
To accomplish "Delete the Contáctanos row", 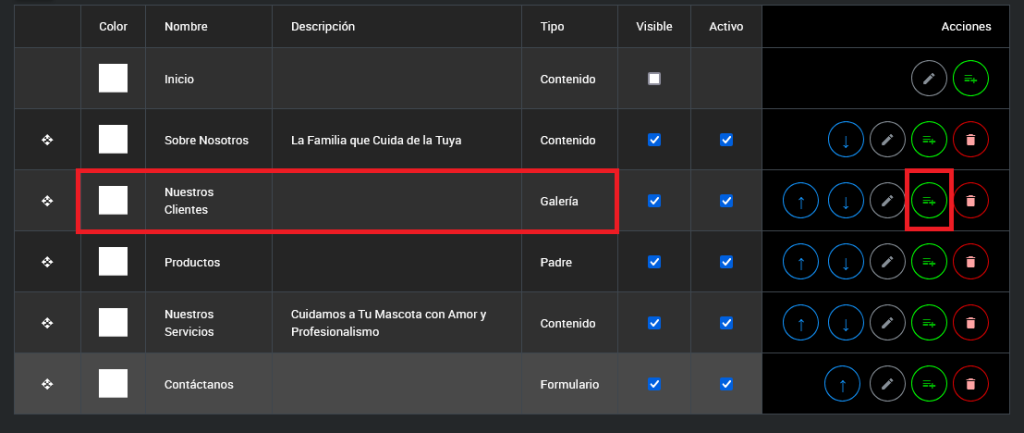I will point(970,384).
